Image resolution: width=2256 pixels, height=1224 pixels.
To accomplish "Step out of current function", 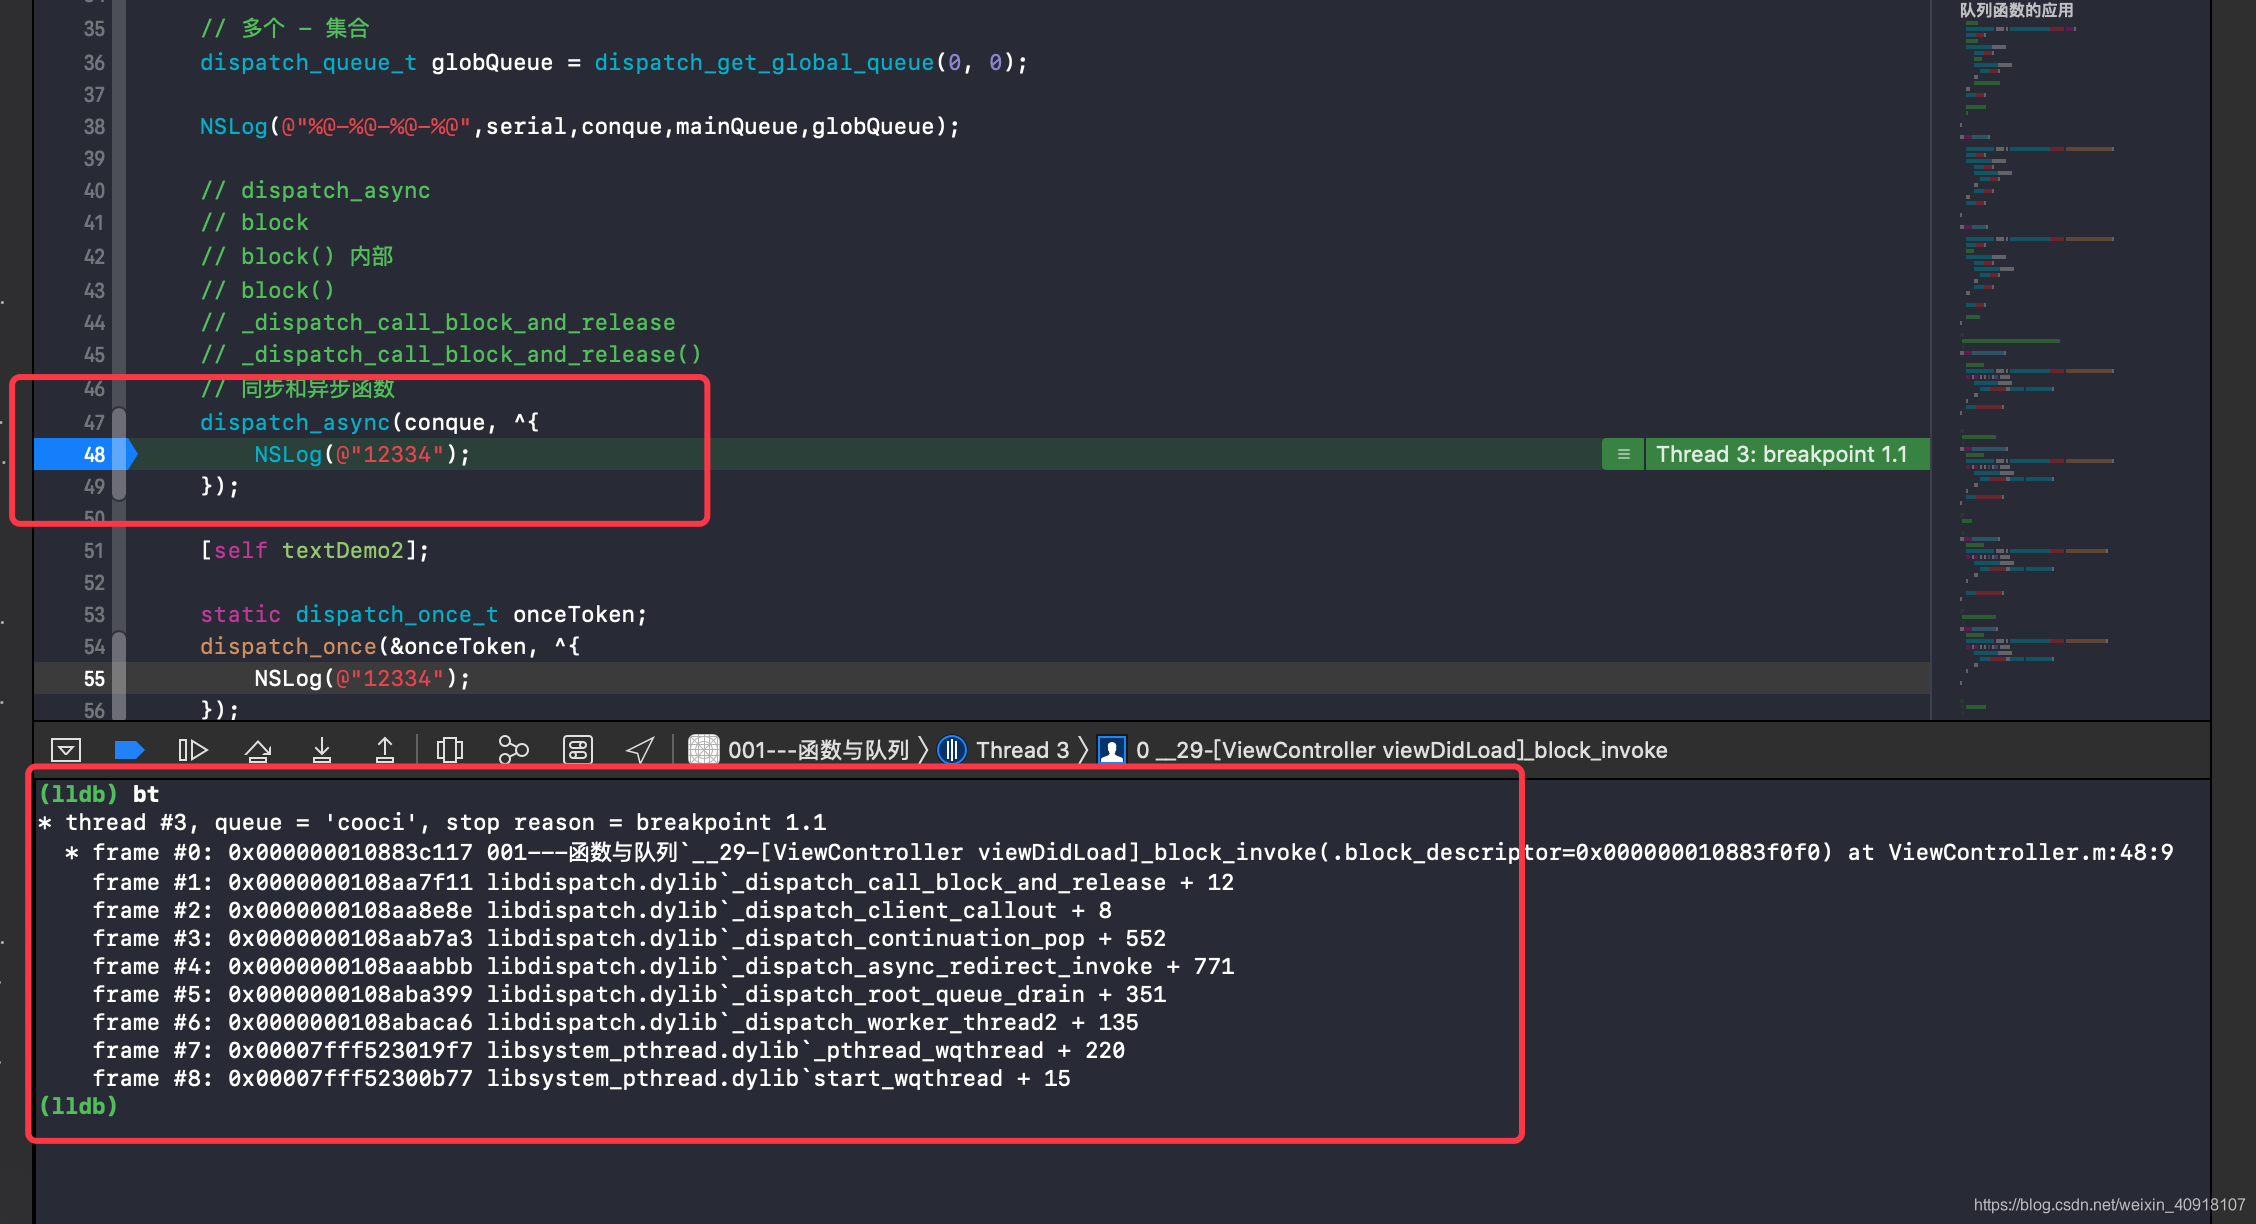I will pos(385,750).
